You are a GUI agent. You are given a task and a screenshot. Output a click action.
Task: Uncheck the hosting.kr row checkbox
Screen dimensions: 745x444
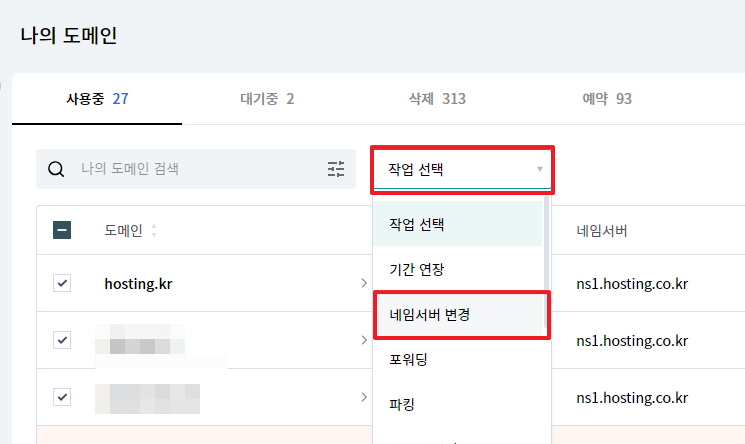62,283
